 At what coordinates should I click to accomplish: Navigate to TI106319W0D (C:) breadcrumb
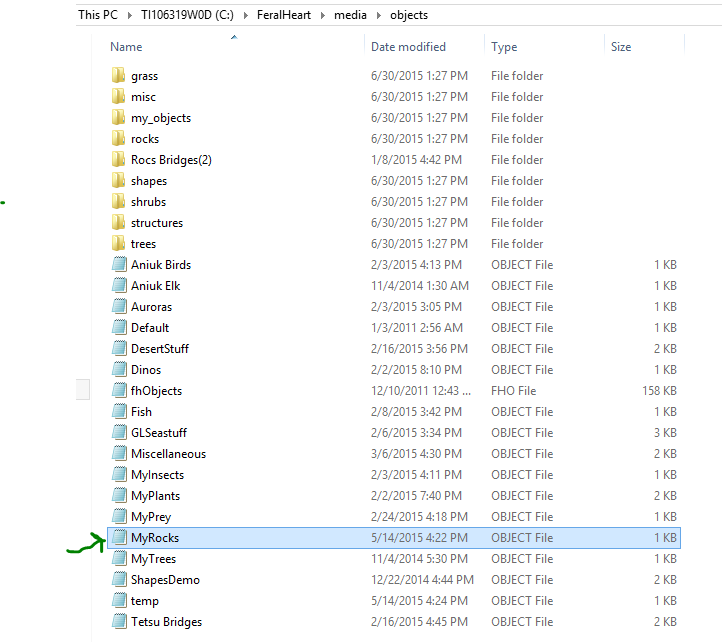click(187, 15)
